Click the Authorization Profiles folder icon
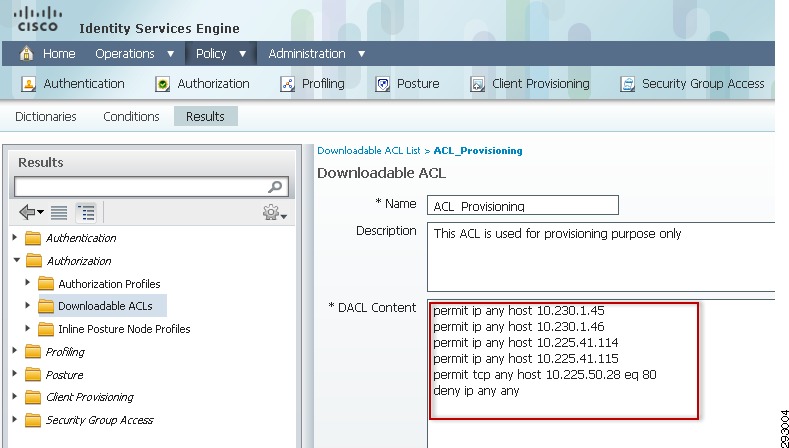The image size is (789, 448). point(46,283)
